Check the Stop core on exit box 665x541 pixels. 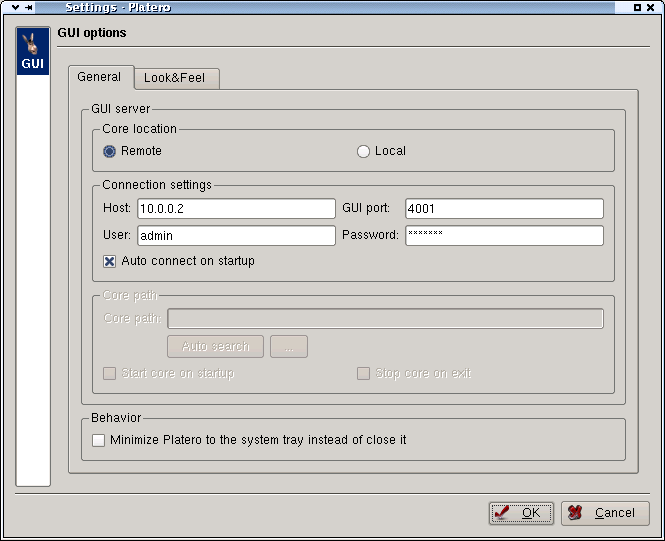364,374
